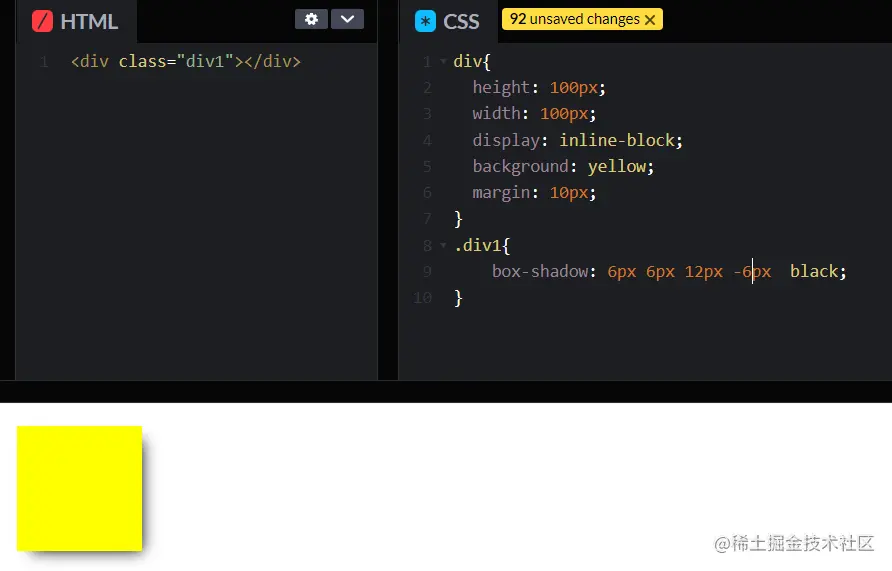Click the yellow box in preview
This screenshot has height=571, width=892.
tap(79, 488)
